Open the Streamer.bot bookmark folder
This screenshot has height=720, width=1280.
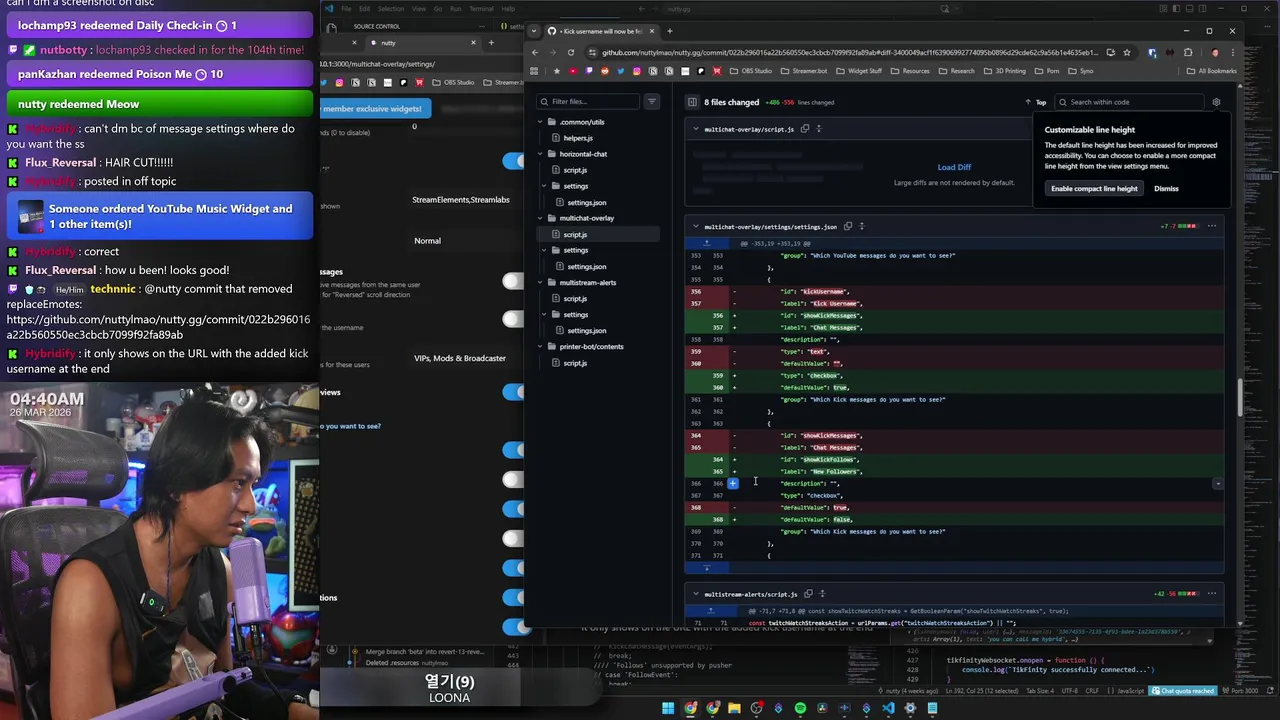(805, 71)
